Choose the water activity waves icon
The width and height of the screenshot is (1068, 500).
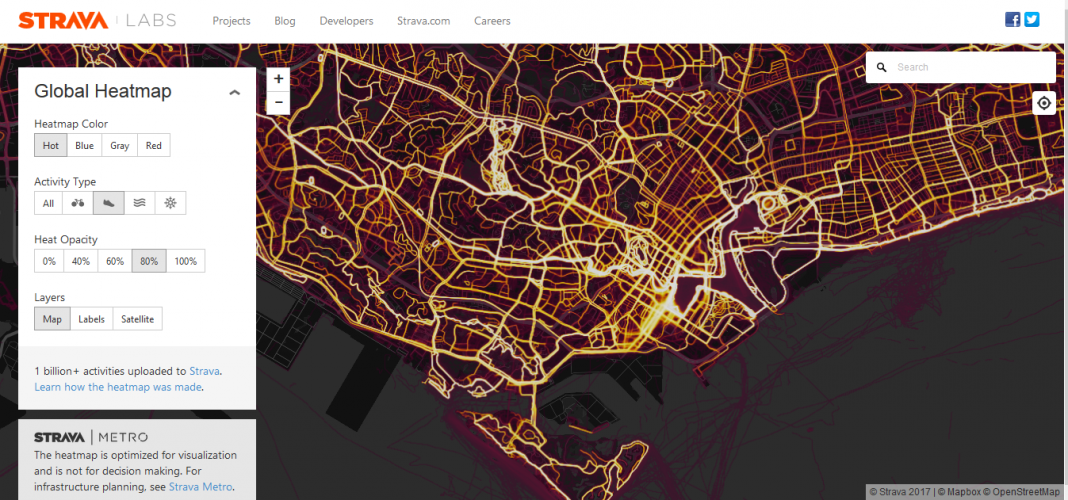[140, 203]
